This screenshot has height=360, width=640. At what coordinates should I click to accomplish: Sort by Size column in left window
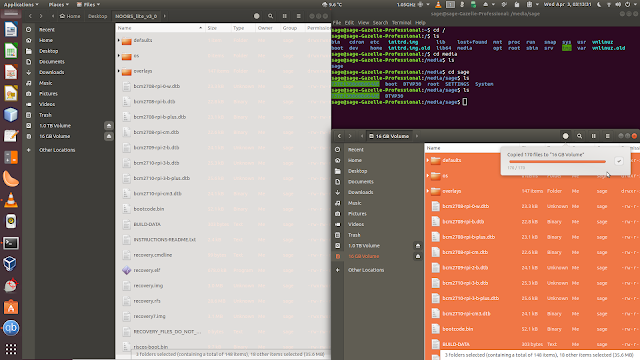[217, 28]
